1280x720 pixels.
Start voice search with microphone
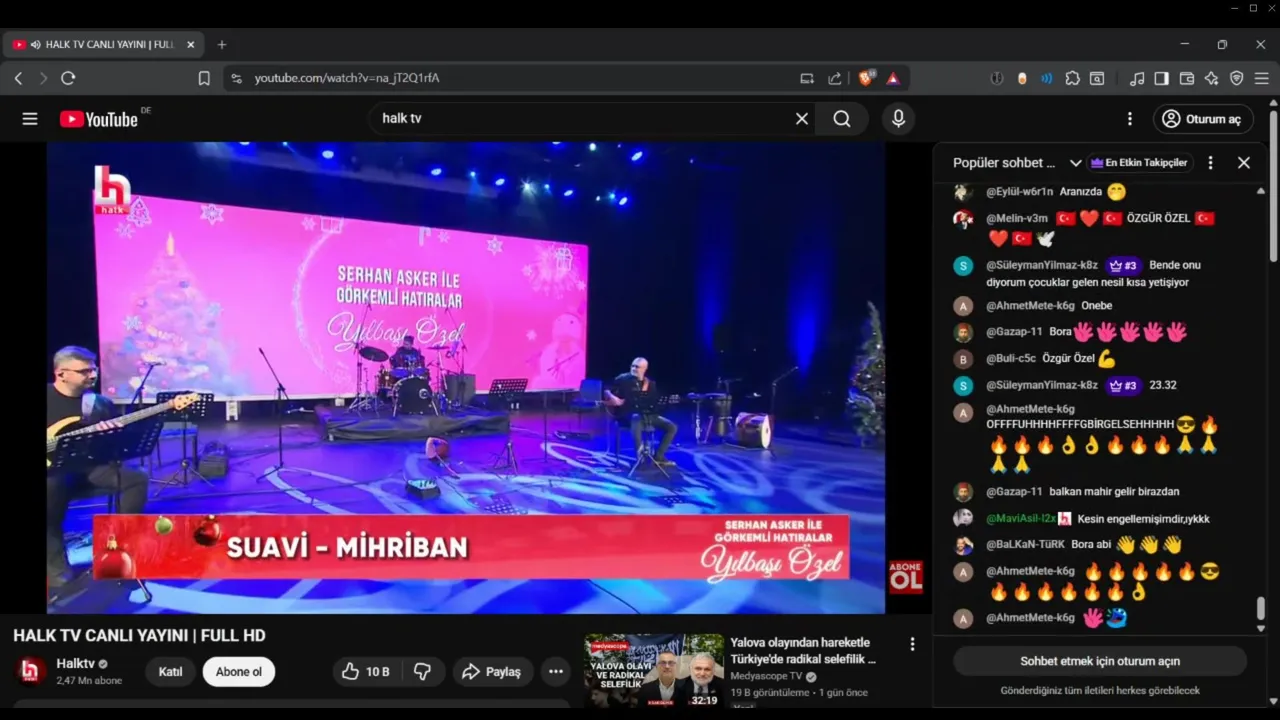coord(898,119)
